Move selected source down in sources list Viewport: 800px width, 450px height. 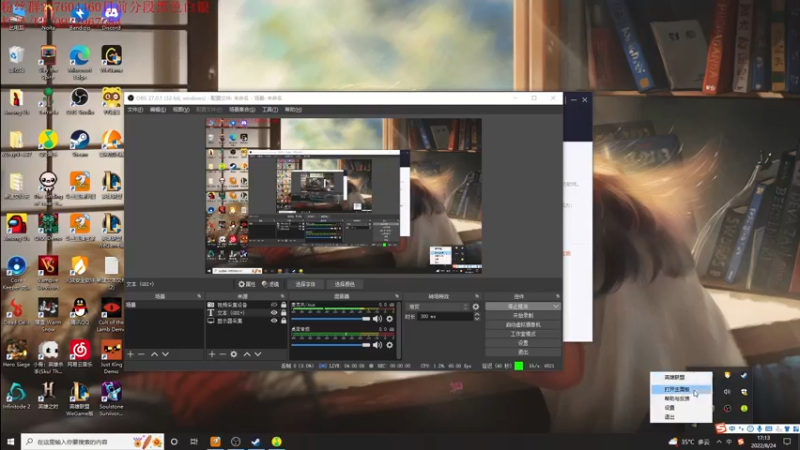point(258,354)
